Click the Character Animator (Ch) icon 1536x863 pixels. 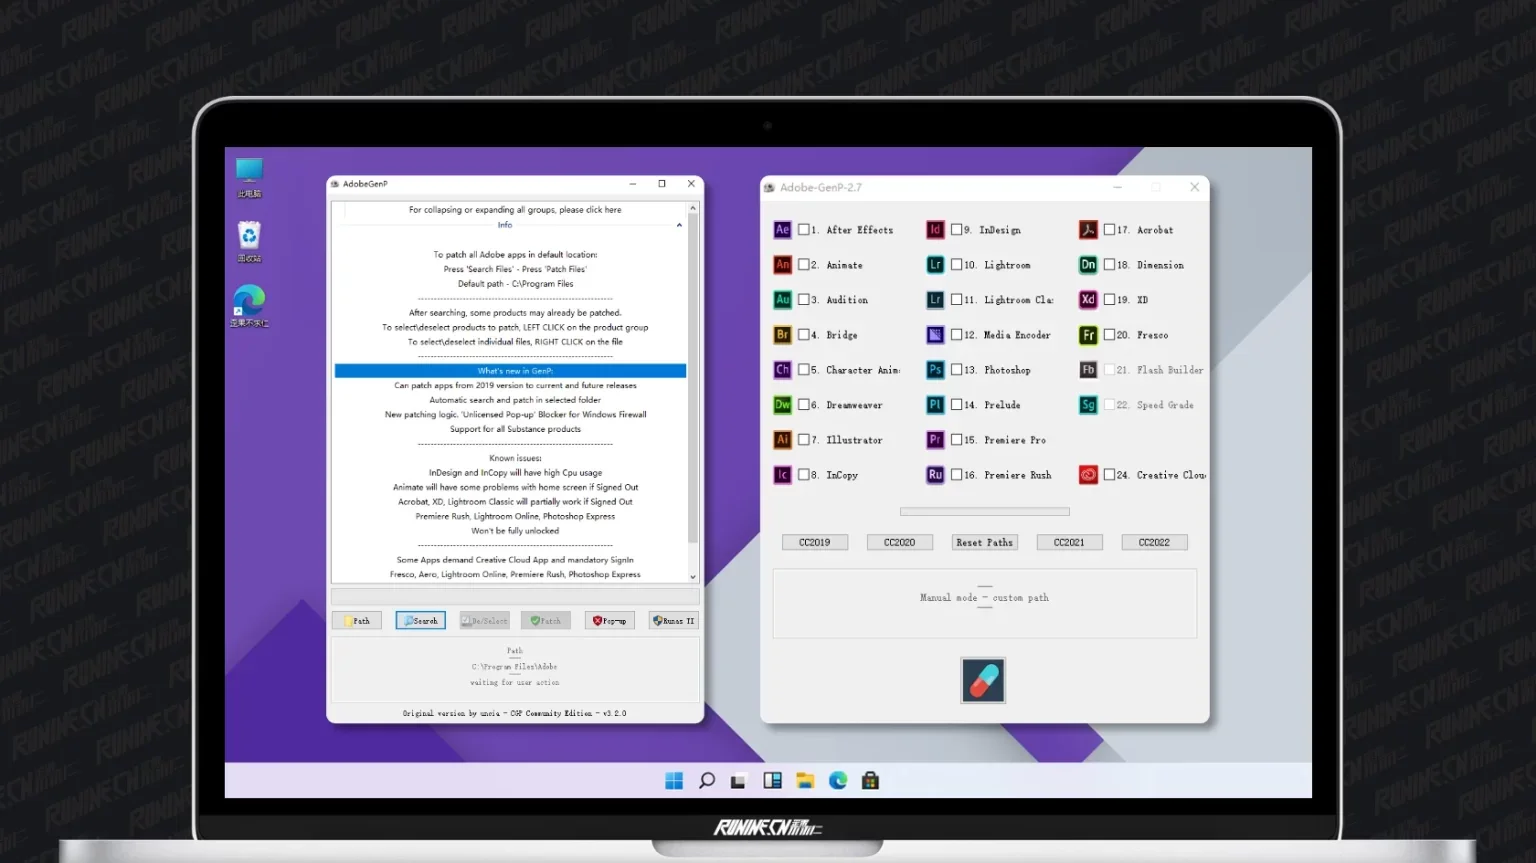tap(783, 370)
